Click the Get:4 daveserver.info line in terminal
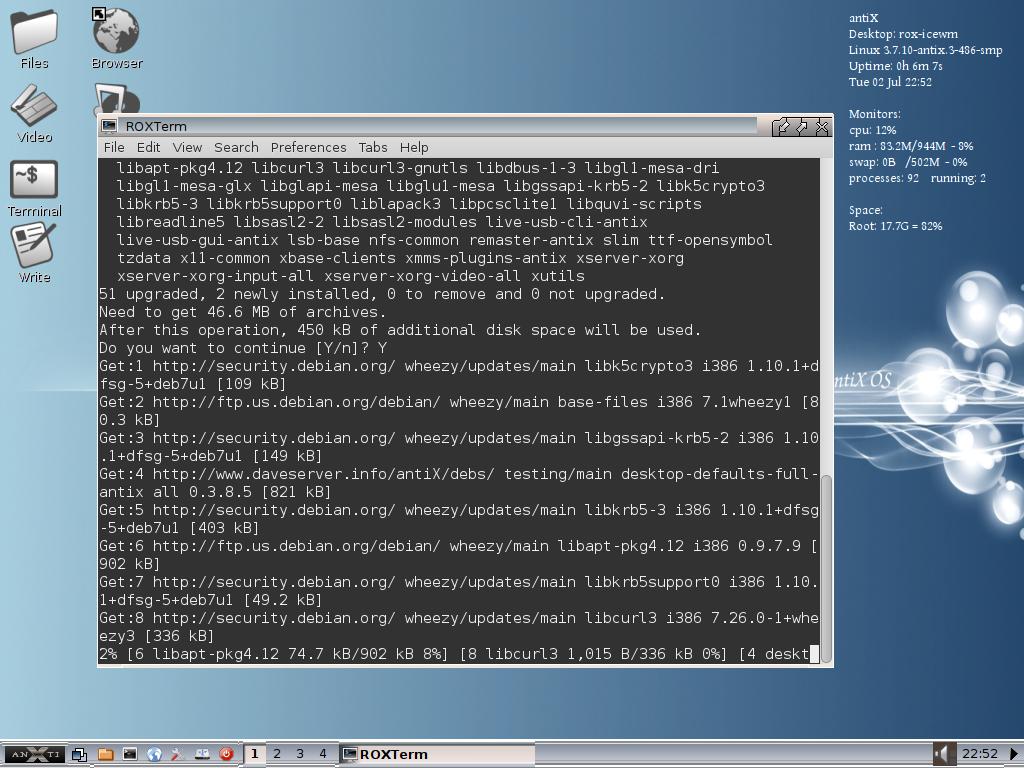1024x768 pixels. 458,483
